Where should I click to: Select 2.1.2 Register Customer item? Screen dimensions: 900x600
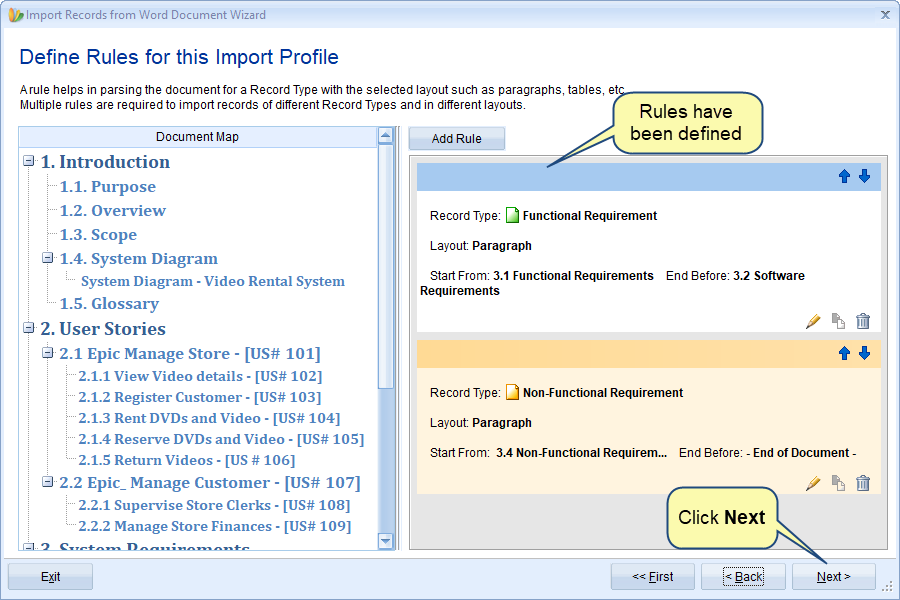tap(200, 397)
